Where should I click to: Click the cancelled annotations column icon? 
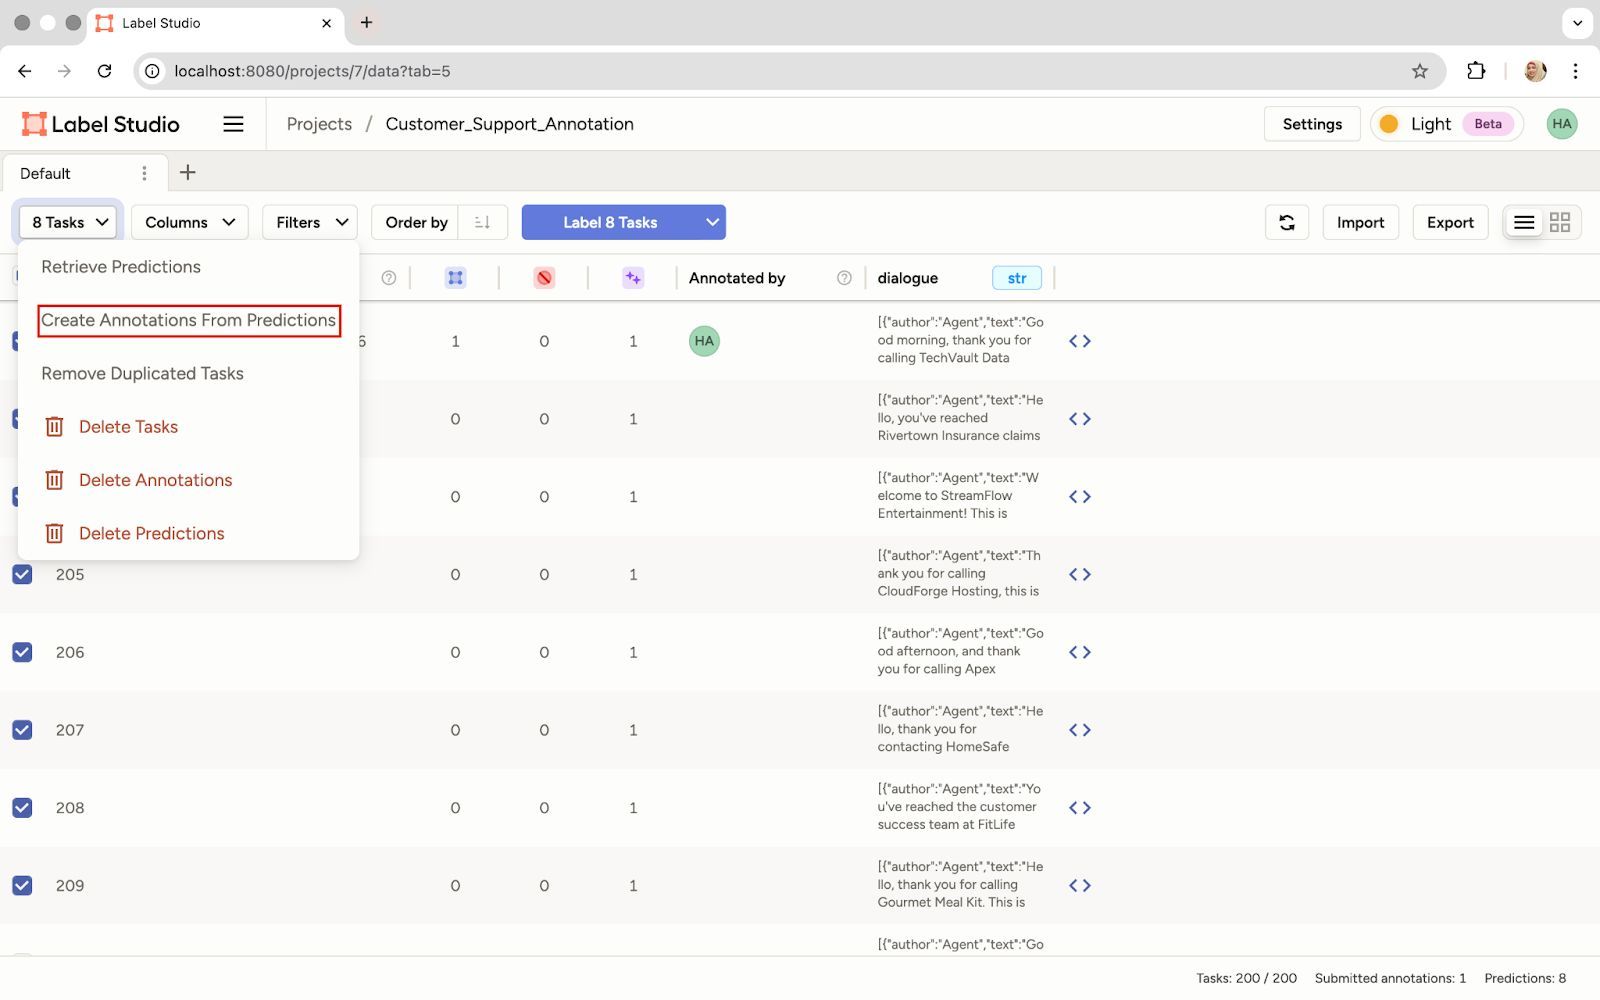(544, 278)
